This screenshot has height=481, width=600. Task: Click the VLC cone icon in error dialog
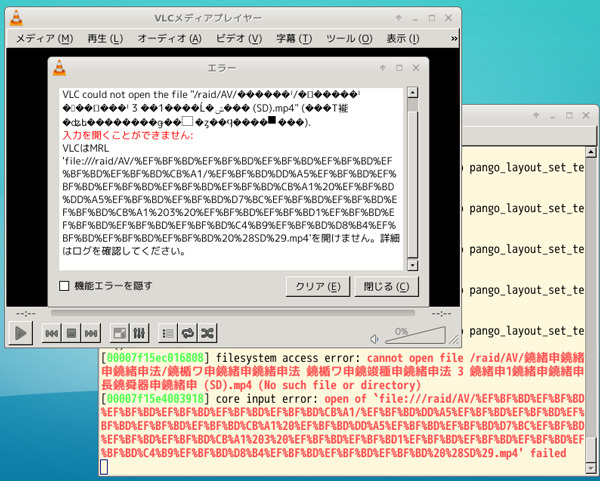59,68
